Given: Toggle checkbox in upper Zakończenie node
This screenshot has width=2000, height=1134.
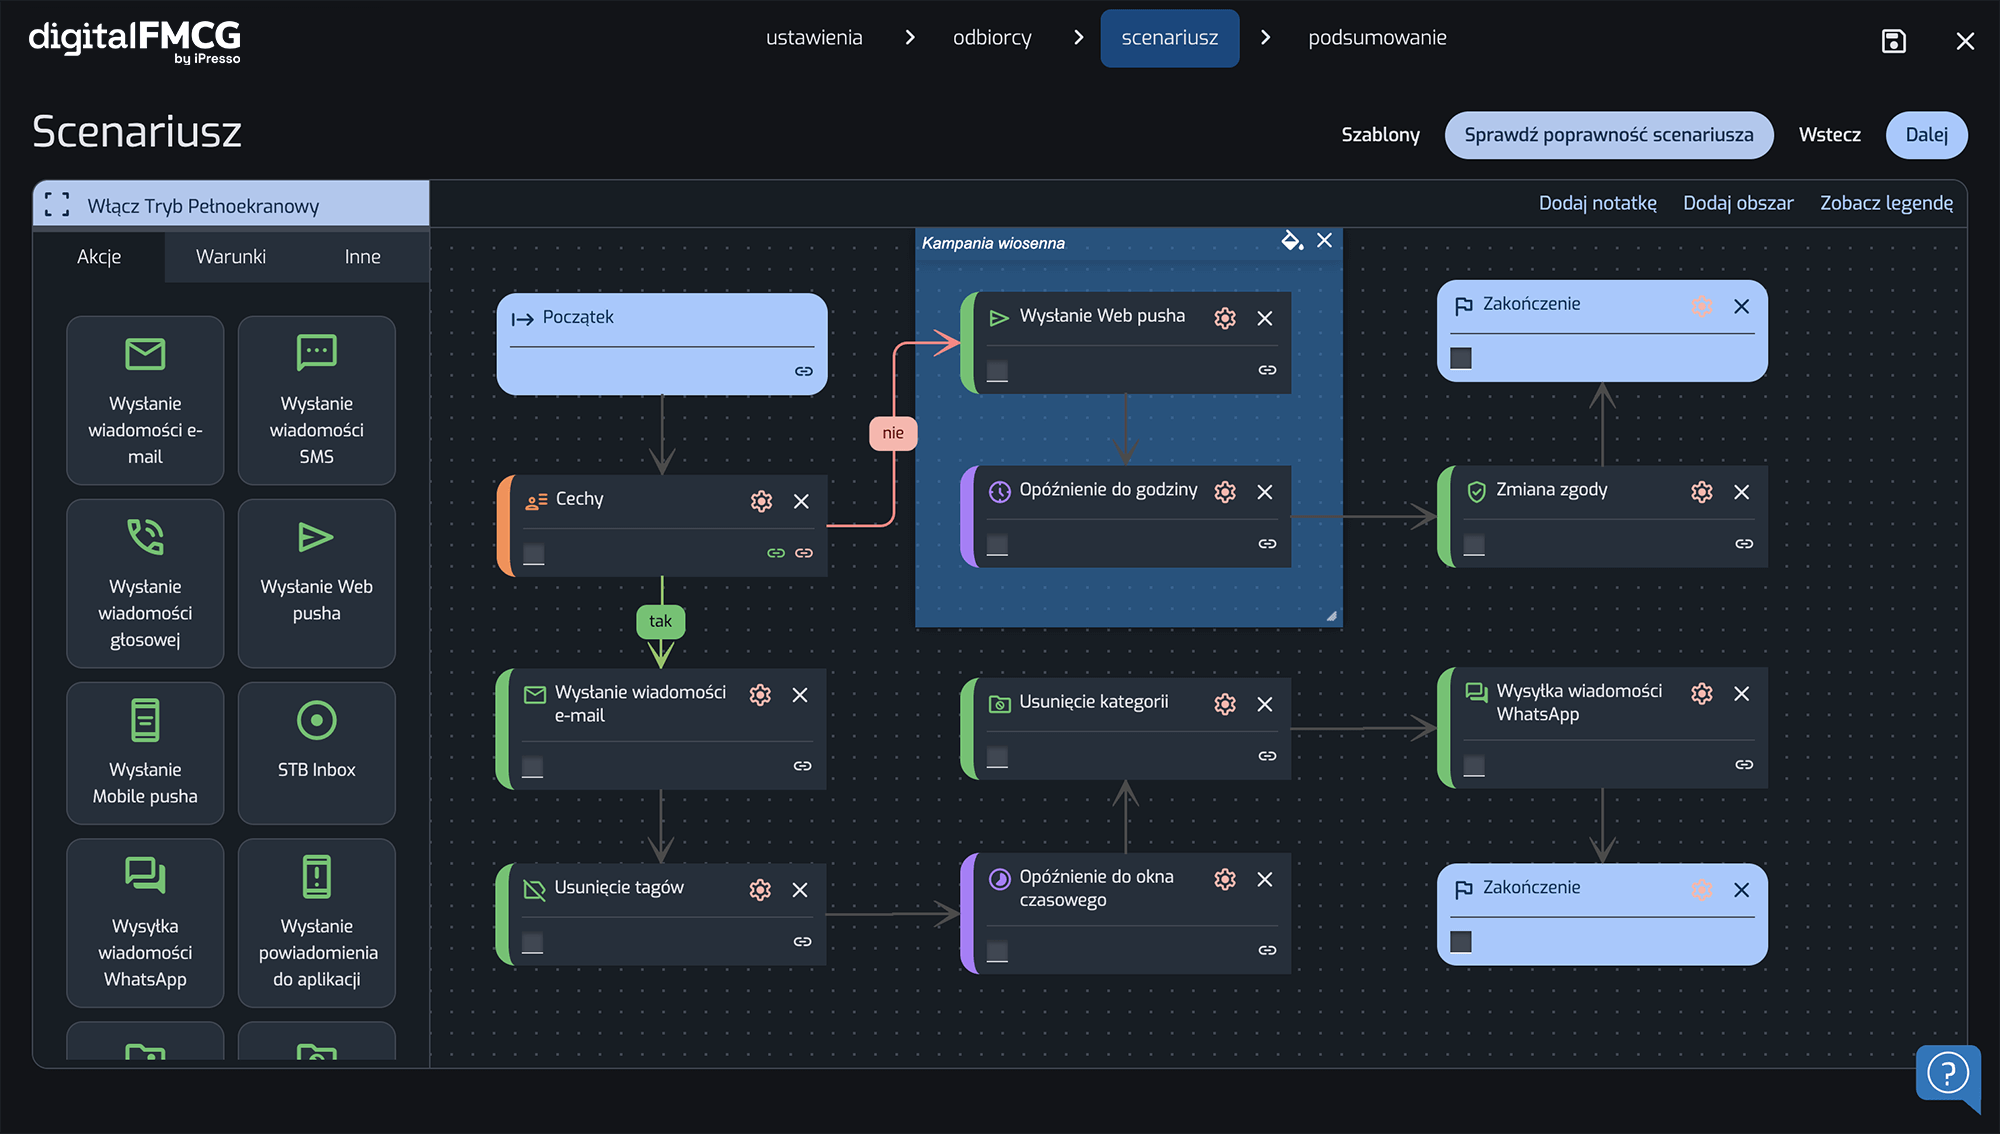Looking at the screenshot, I should tap(1461, 358).
